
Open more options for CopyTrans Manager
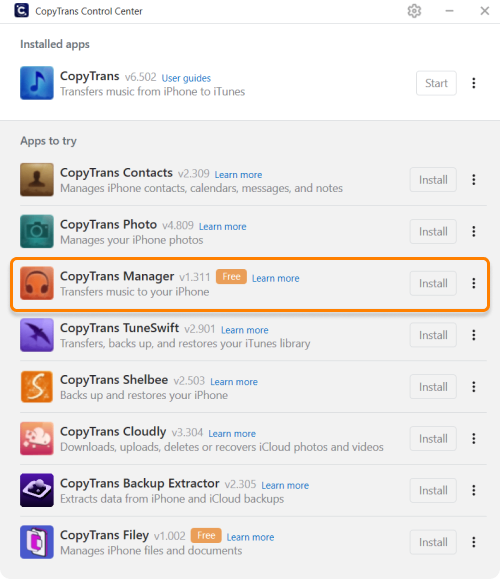(x=474, y=283)
